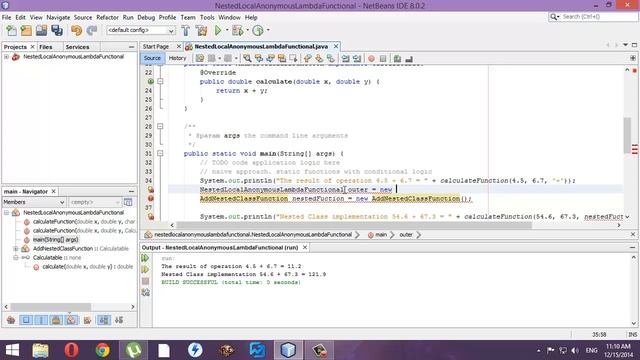Open Chrome from the taskbar
The width and height of the screenshot is (640, 360).
102,350
